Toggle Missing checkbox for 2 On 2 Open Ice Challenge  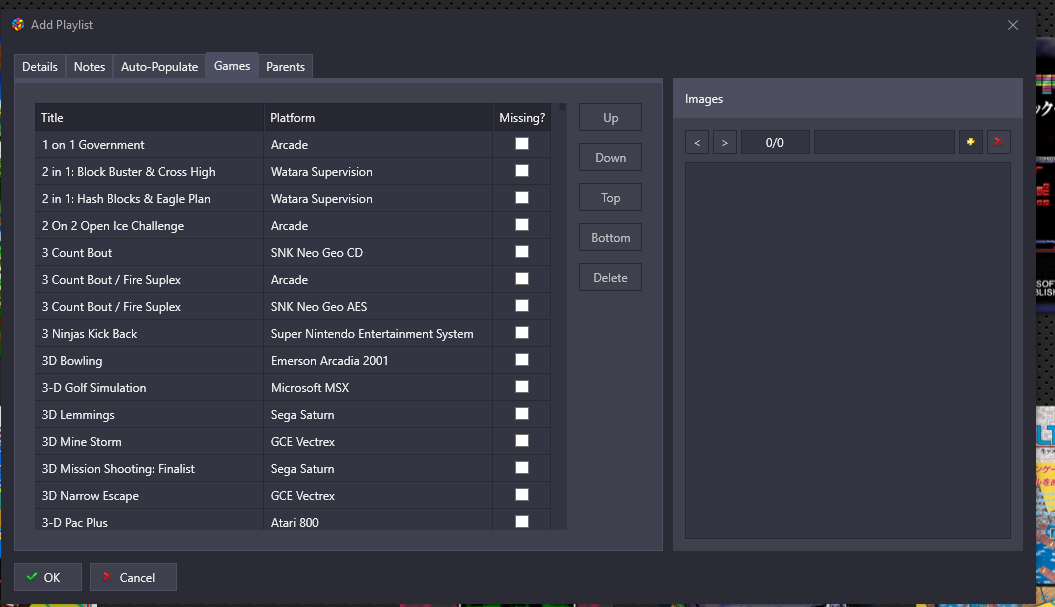pyautogui.click(x=521, y=225)
